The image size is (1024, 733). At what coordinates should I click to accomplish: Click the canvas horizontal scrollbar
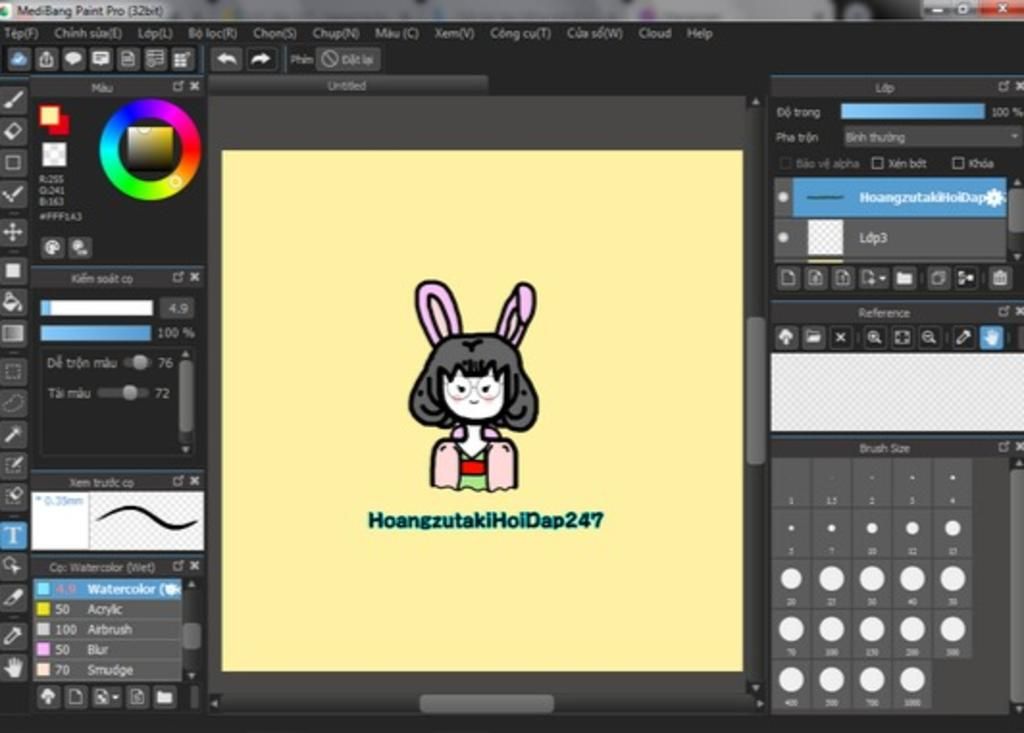tap(487, 704)
